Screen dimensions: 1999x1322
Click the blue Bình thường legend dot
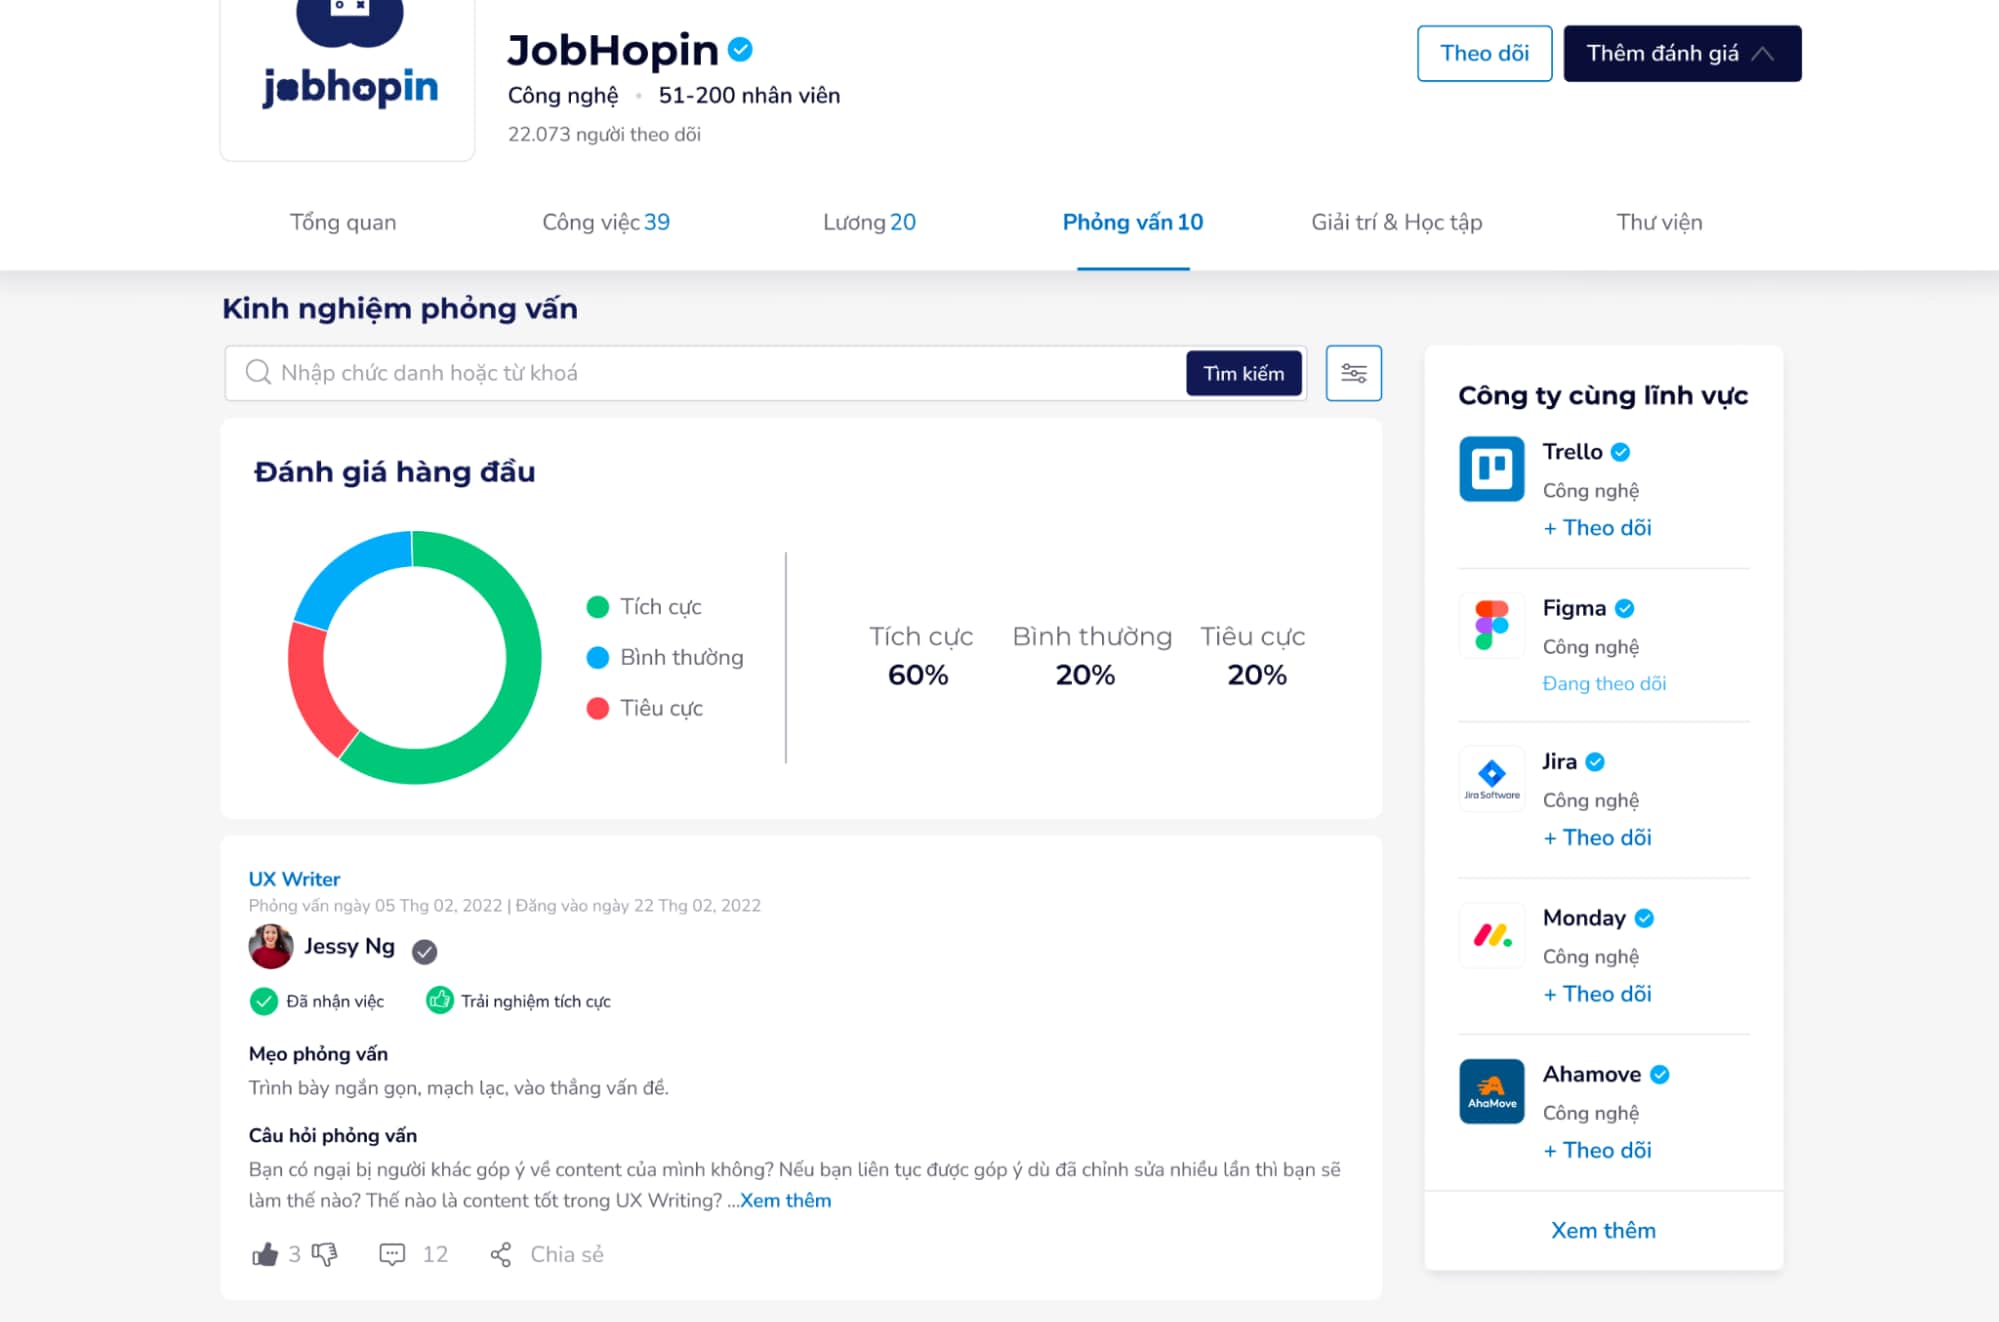click(598, 658)
